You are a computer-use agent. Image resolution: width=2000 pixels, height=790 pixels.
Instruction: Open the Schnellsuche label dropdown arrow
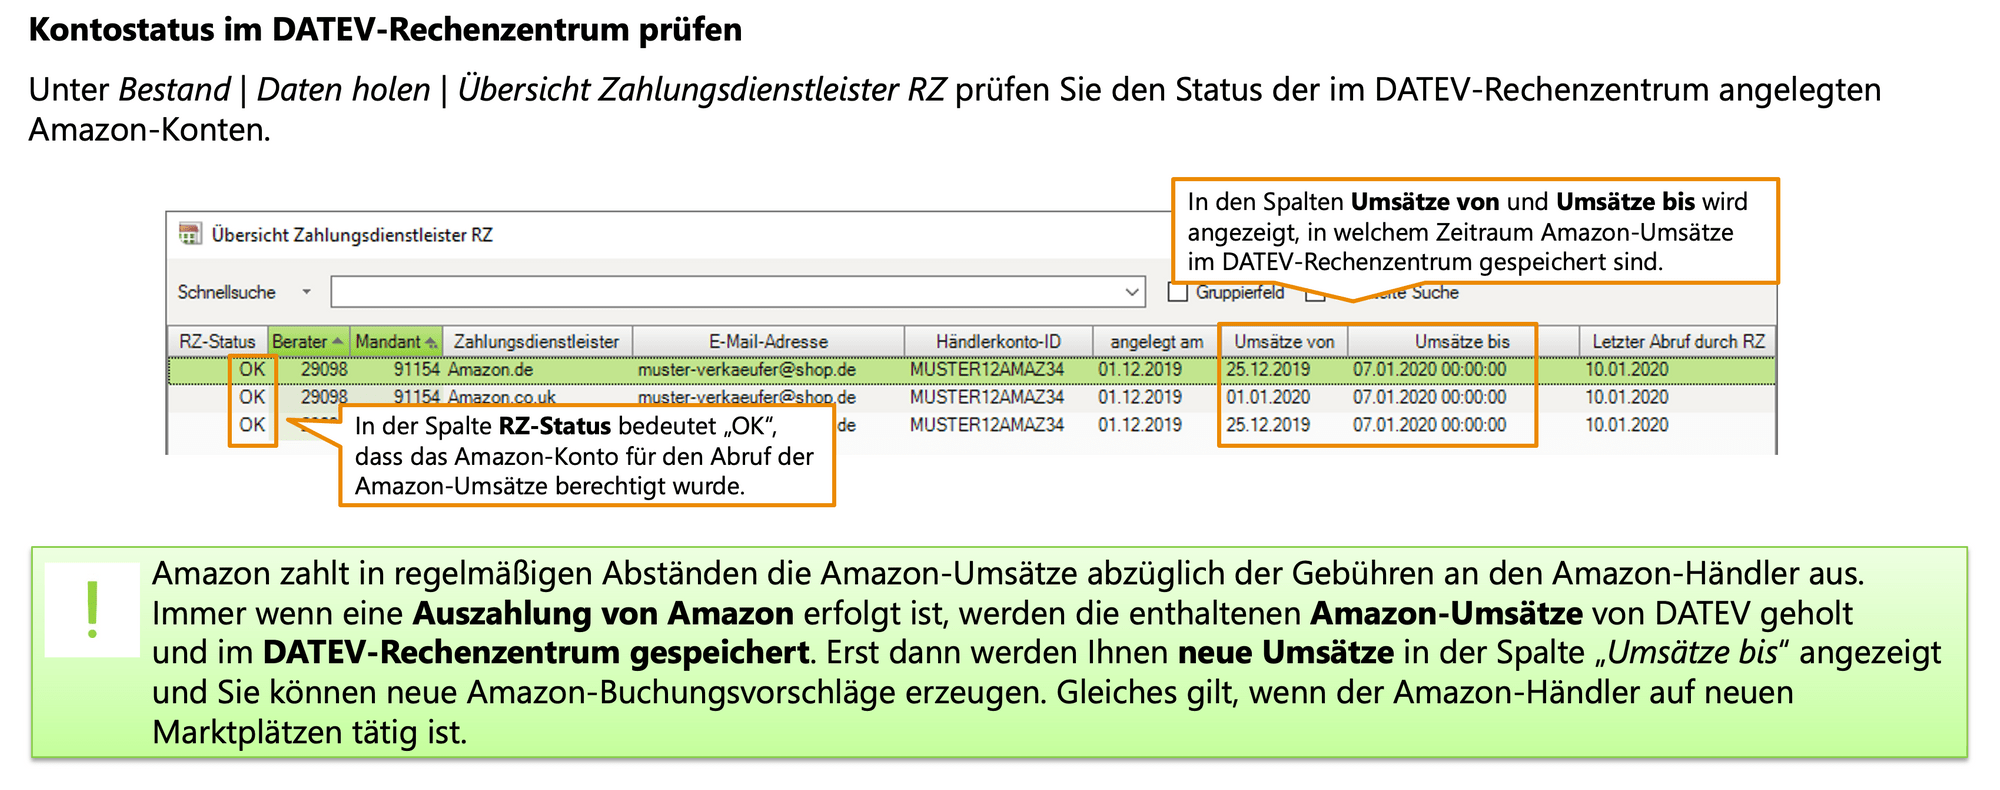pos(306,292)
